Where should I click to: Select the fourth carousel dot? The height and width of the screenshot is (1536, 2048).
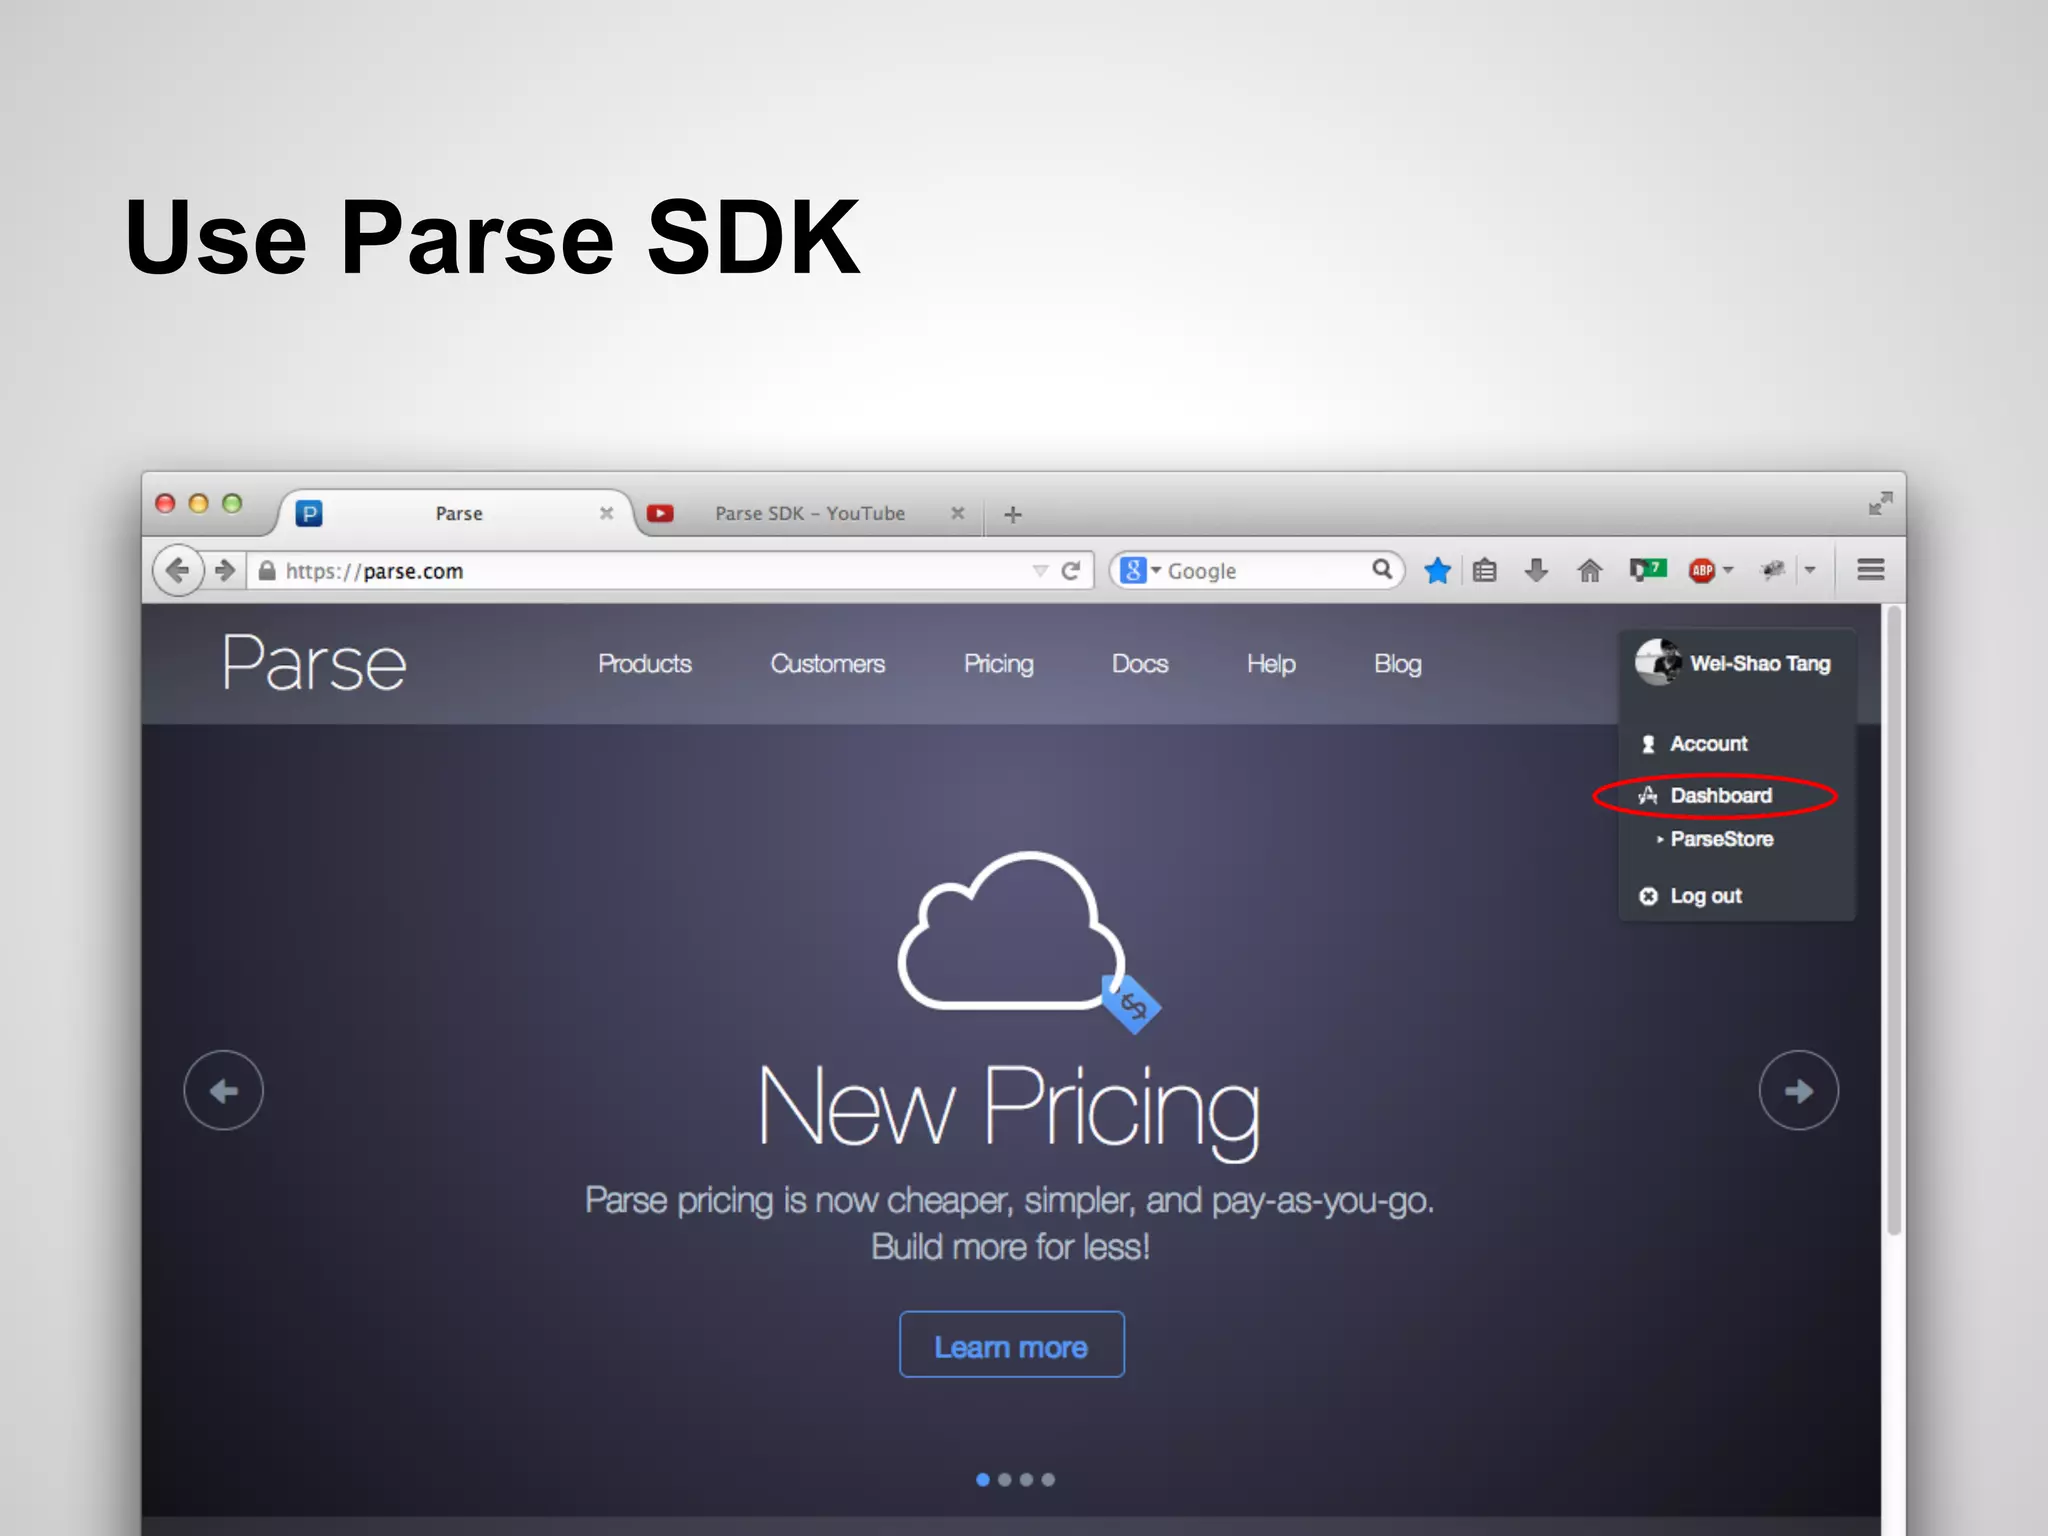[1048, 1480]
